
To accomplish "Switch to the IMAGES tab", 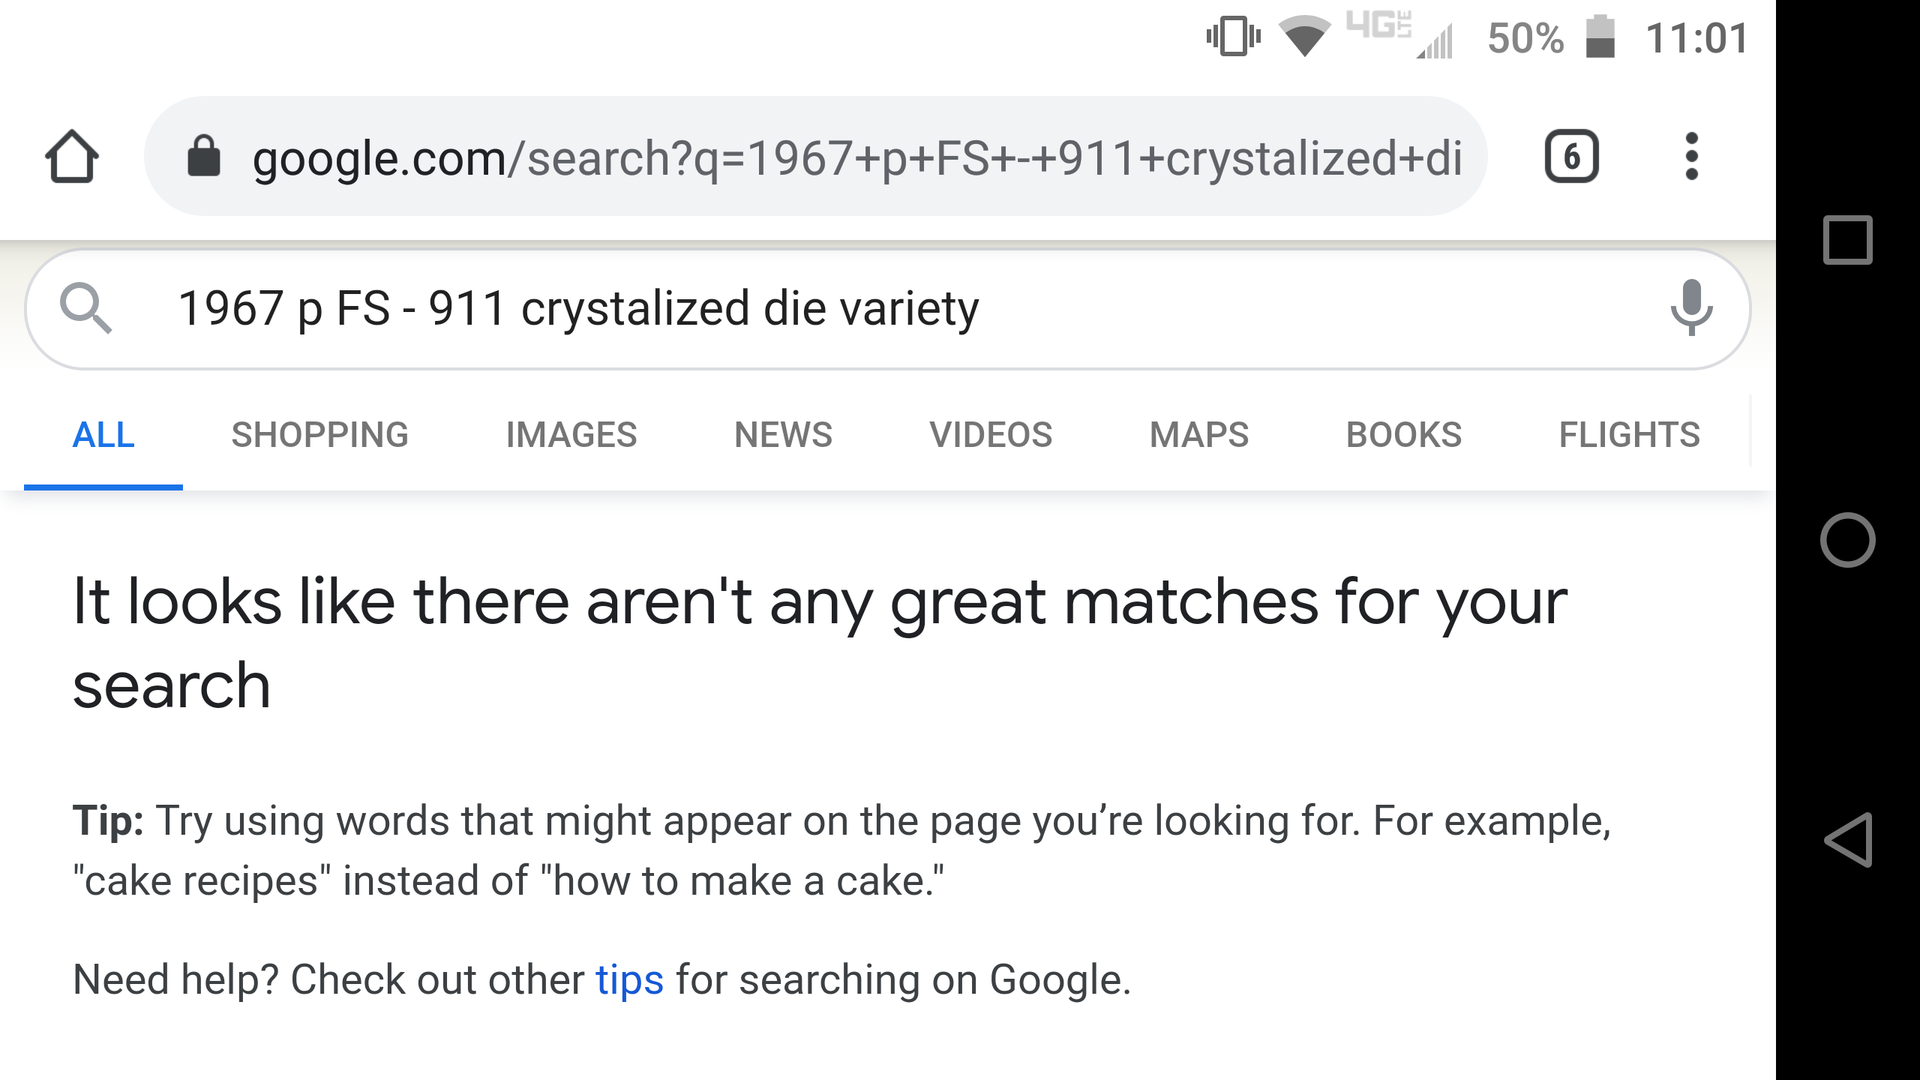I will [x=571, y=435].
